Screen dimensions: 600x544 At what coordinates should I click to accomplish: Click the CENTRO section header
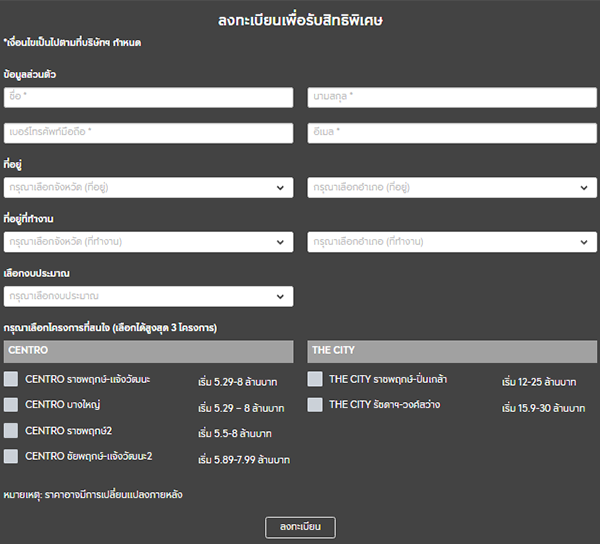(148, 351)
